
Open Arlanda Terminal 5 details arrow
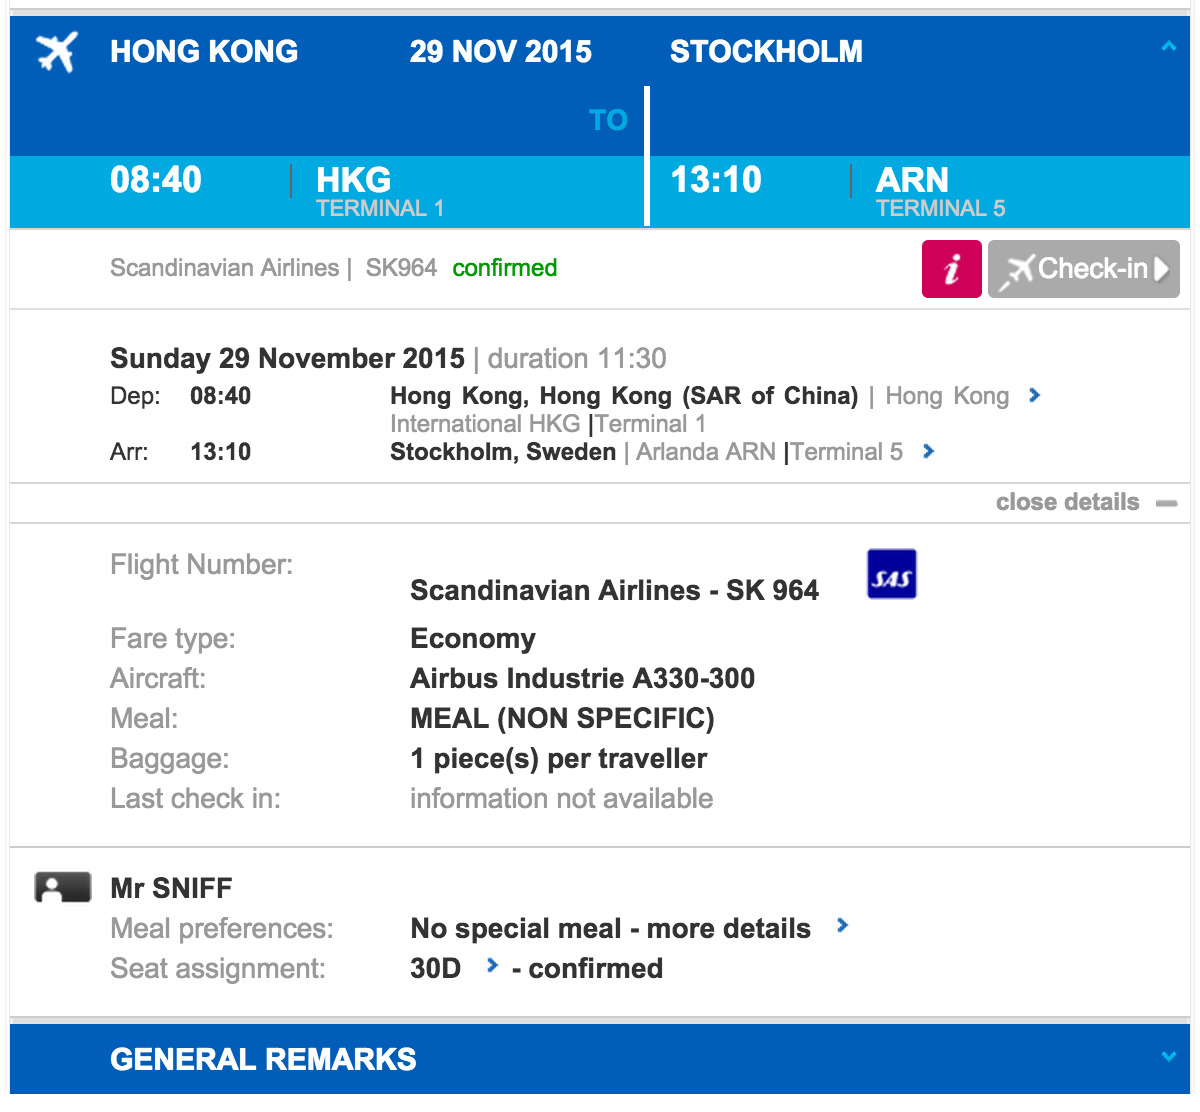[929, 452]
